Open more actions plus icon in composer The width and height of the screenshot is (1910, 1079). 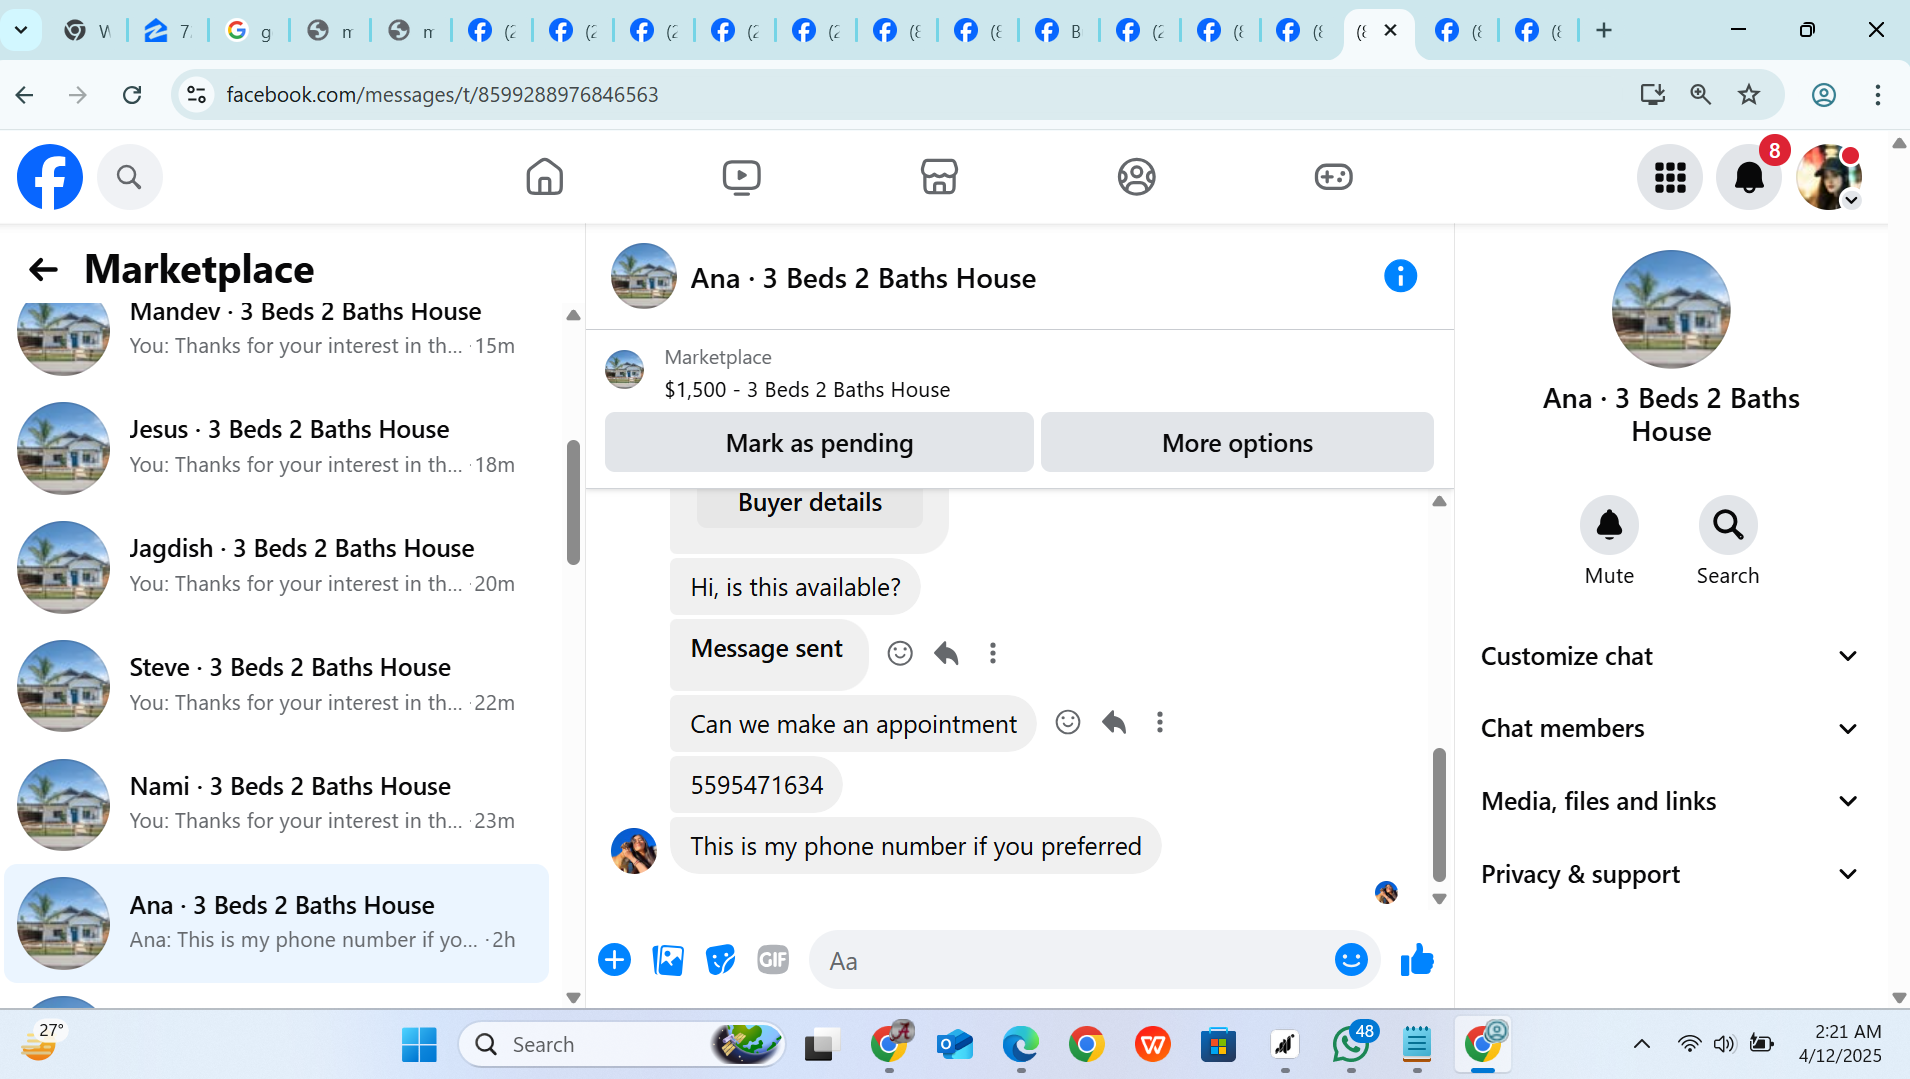(615, 960)
